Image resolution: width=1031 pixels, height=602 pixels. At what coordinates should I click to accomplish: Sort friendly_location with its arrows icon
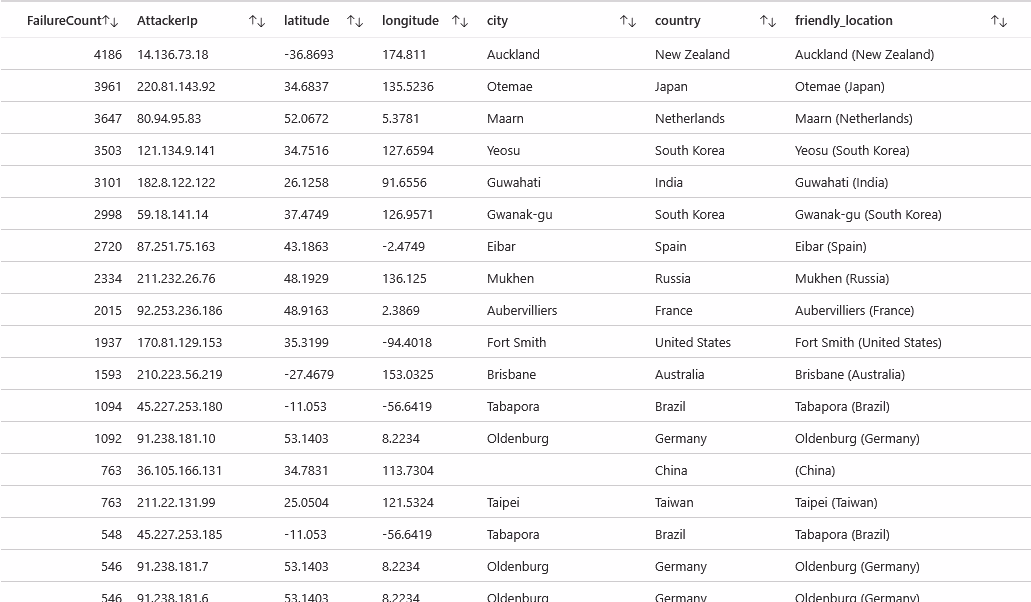[999, 21]
